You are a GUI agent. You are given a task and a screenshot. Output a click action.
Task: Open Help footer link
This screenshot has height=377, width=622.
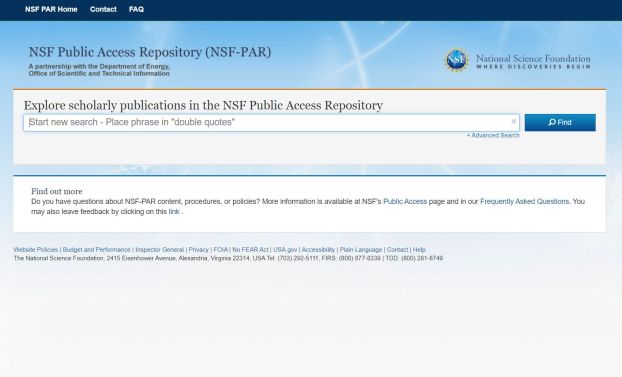pos(419,250)
